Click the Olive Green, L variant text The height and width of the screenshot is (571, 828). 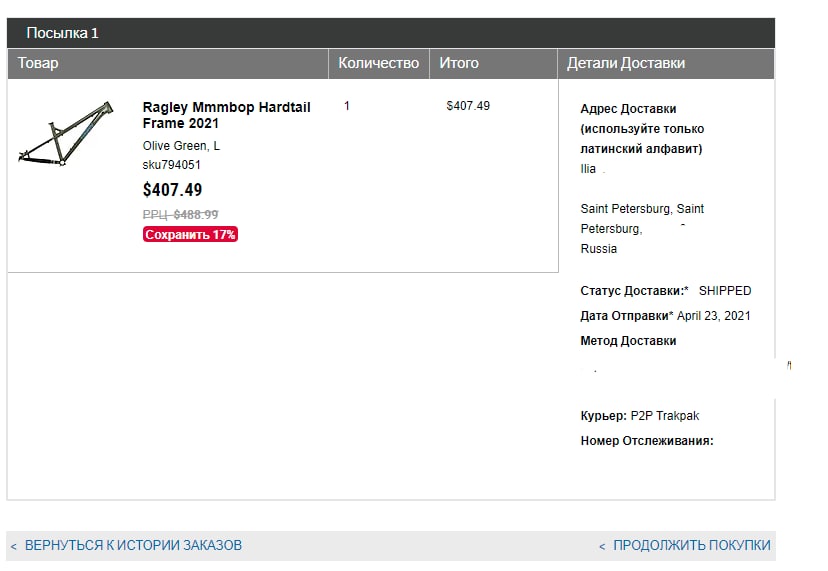pyautogui.click(x=181, y=146)
